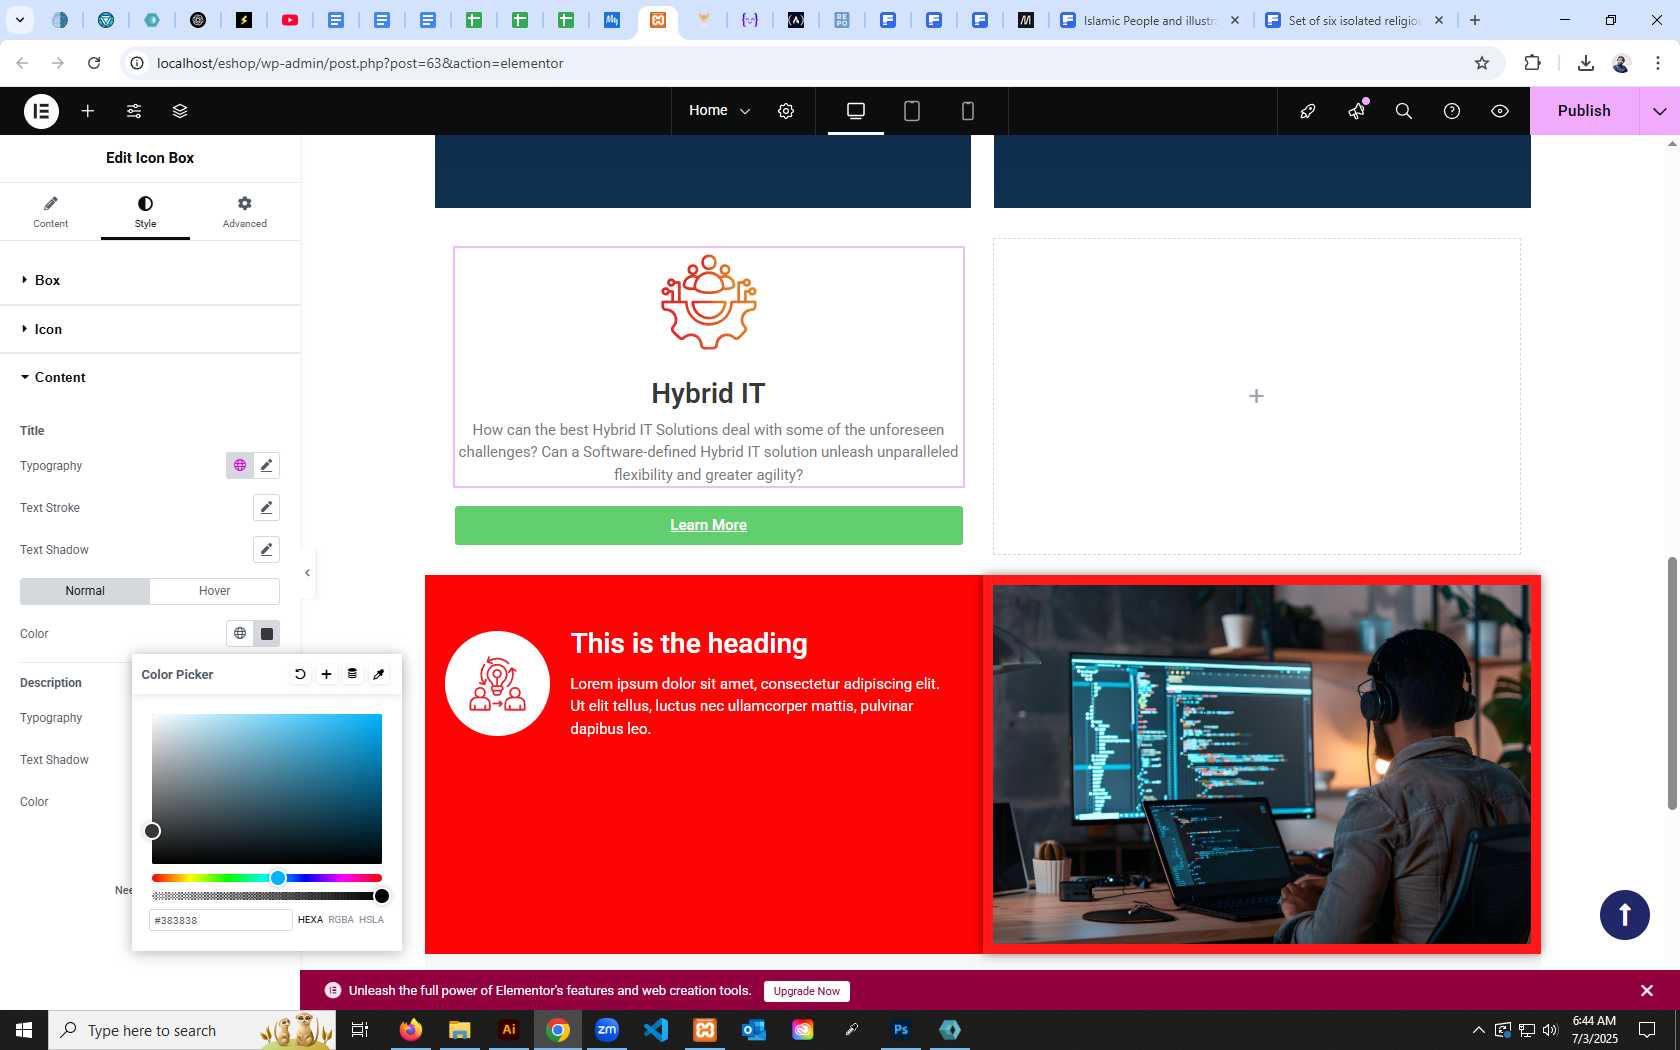The height and width of the screenshot is (1050, 1680).
Task: Open a new browser tab
Action: 1475,20
